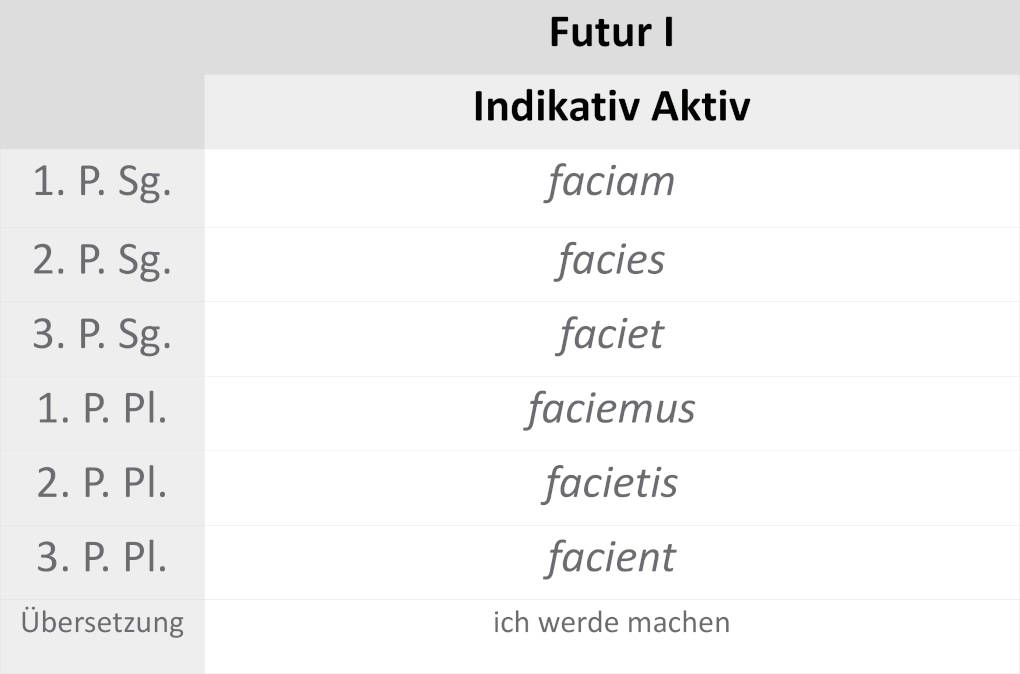Click the verb form "faciam"
The width and height of the screenshot is (1020, 674).
tap(611, 183)
